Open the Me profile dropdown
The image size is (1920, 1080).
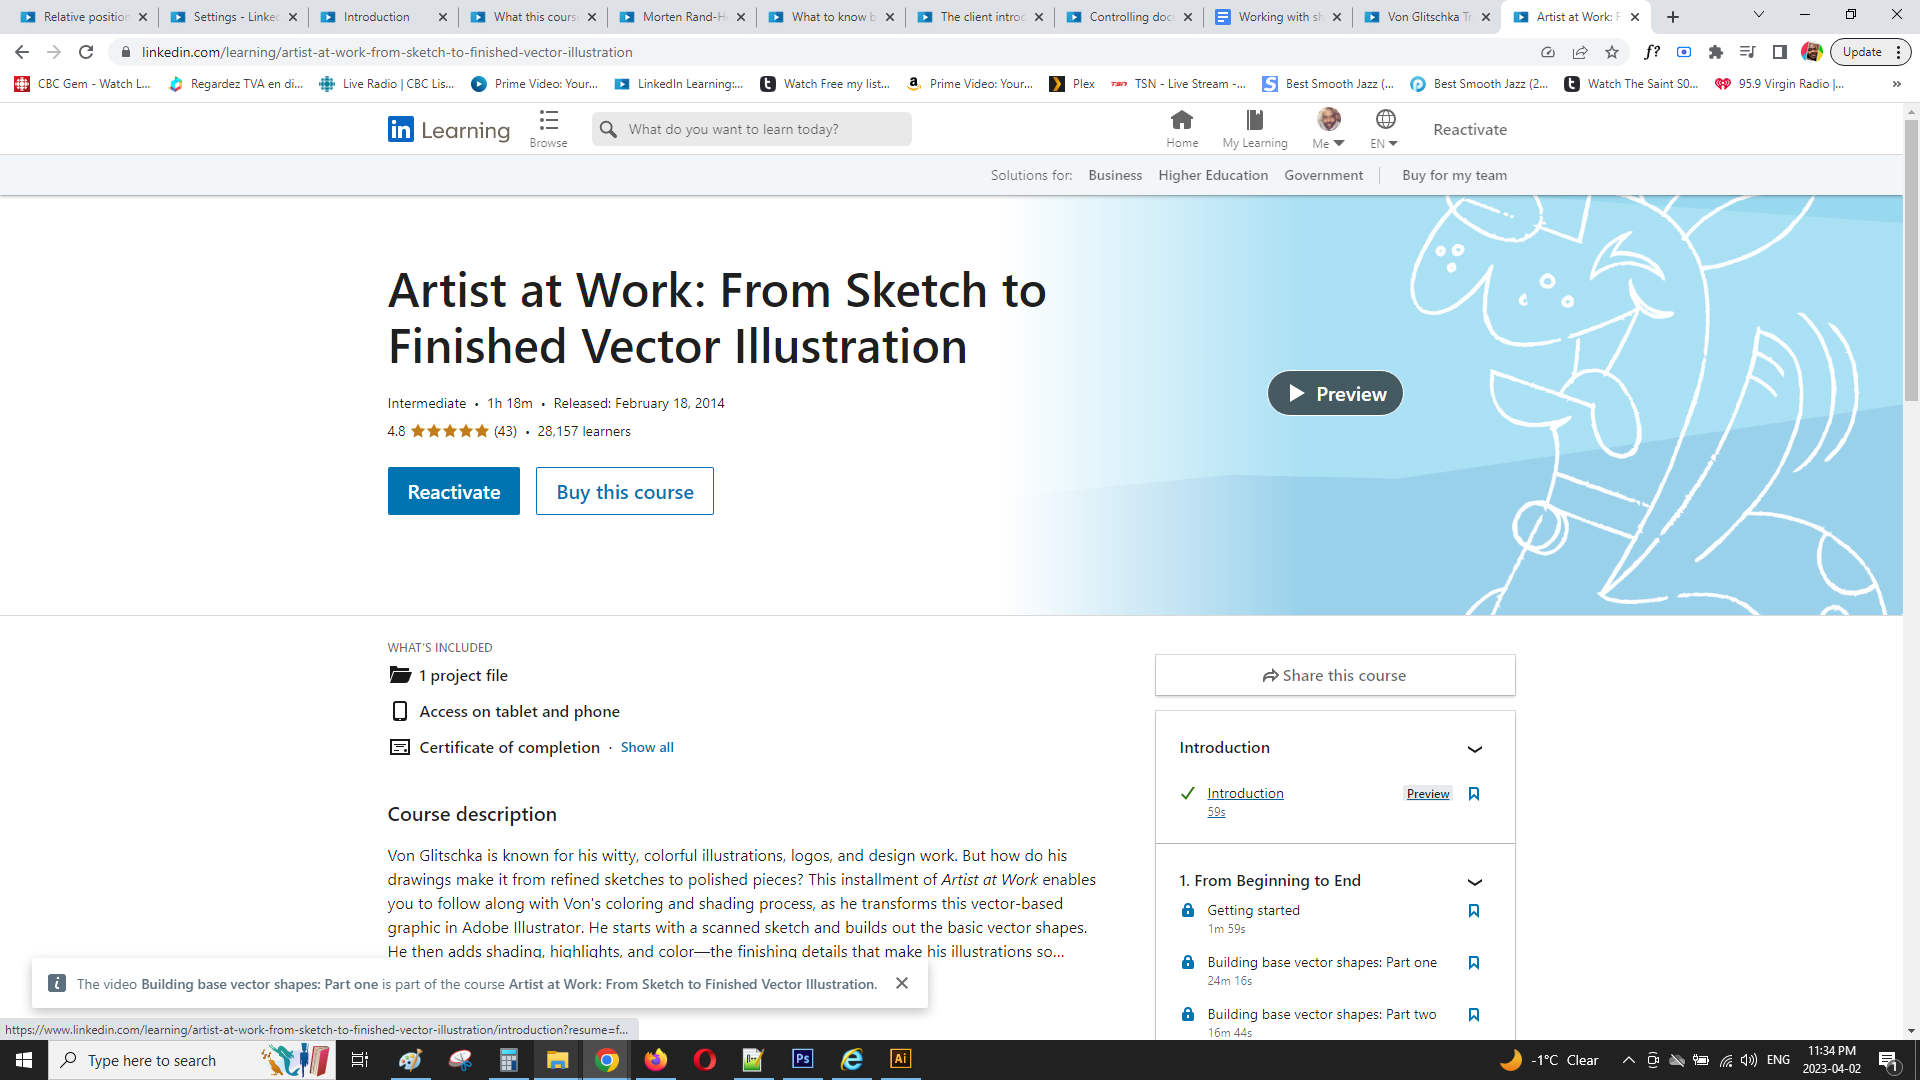coord(1328,129)
